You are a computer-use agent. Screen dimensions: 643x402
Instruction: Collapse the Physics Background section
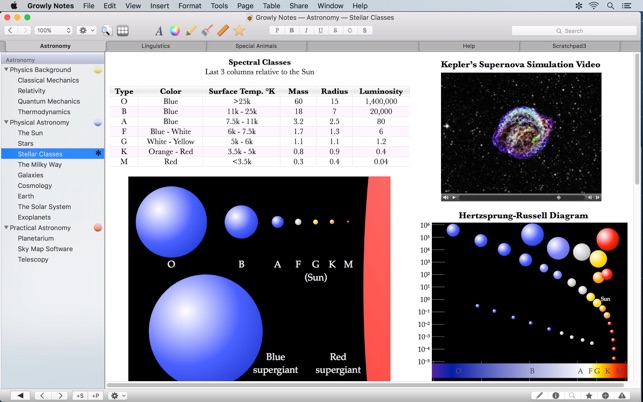click(6, 70)
